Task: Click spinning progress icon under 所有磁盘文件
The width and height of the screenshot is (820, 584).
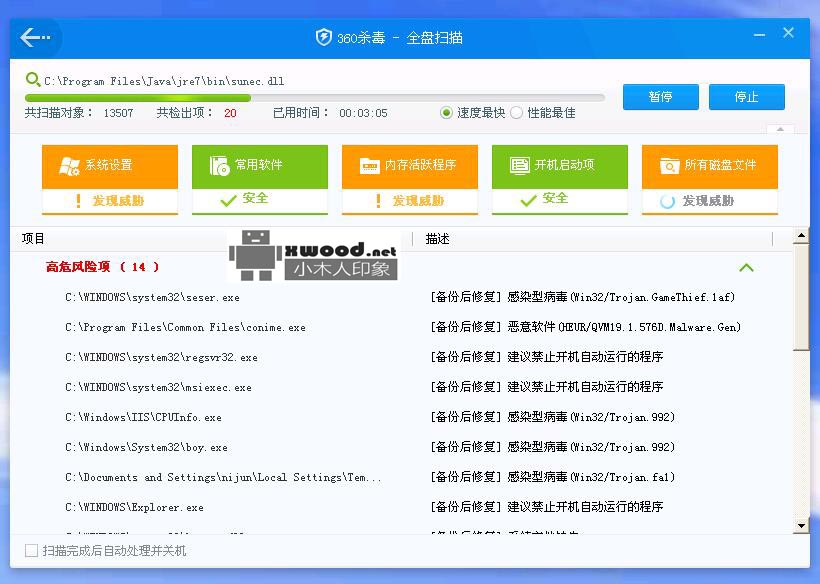Action: coord(667,201)
